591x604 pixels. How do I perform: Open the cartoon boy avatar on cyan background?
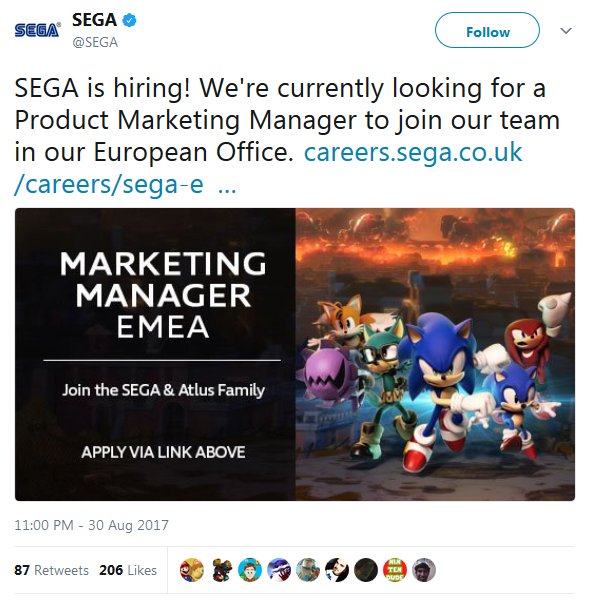(x=250, y=570)
